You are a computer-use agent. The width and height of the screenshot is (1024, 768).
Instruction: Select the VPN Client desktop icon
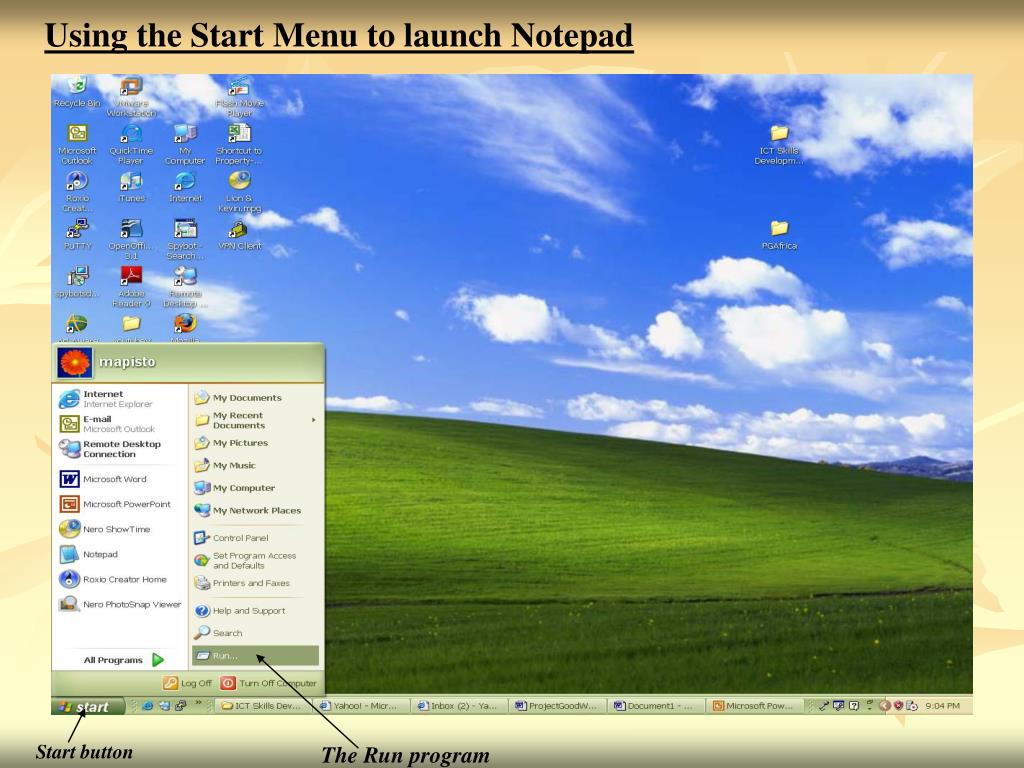click(x=240, y=235)
